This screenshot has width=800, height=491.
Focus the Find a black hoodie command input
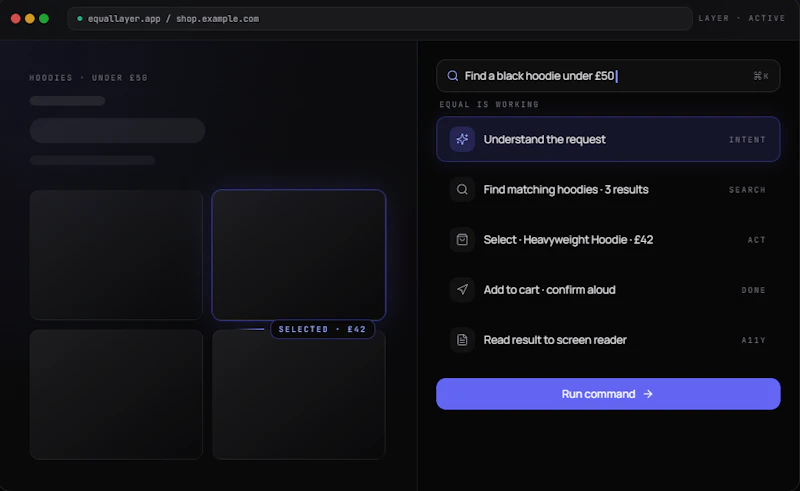pyautogui.click(x=608, y=76)
